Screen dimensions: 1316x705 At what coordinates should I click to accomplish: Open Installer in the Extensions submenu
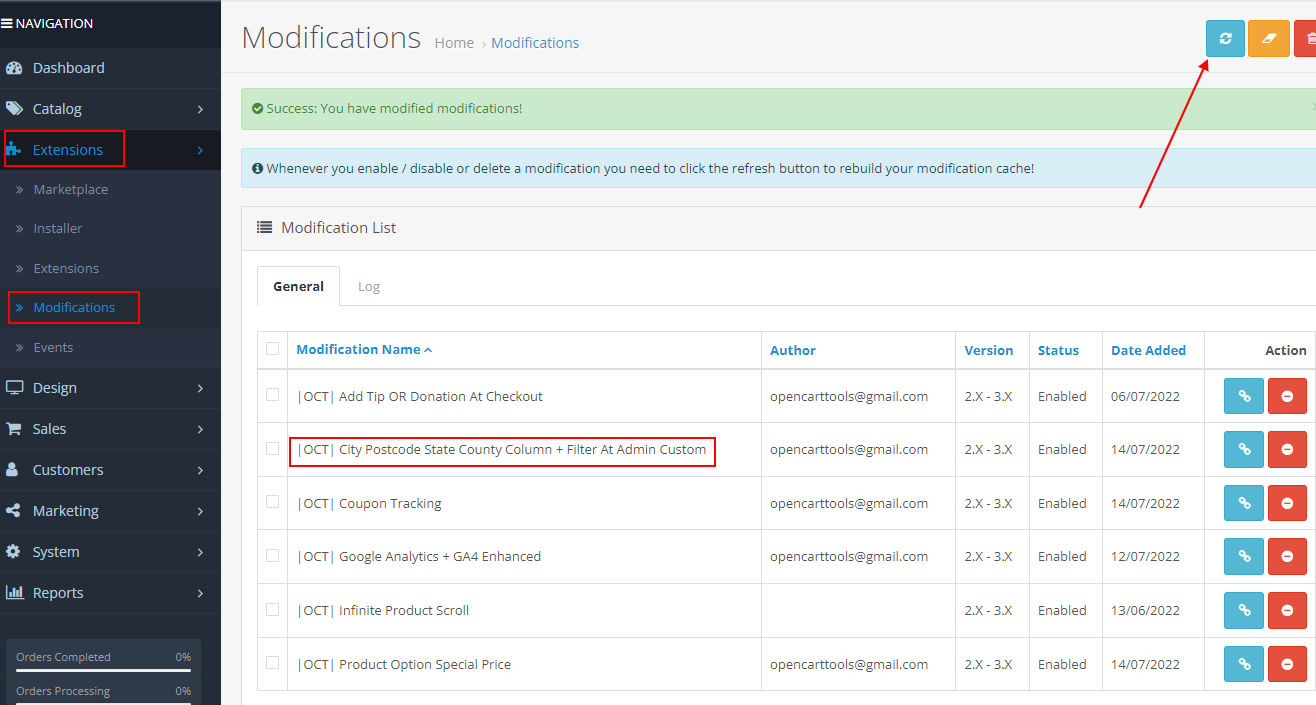pyautogui.click(x=58, y=228)
